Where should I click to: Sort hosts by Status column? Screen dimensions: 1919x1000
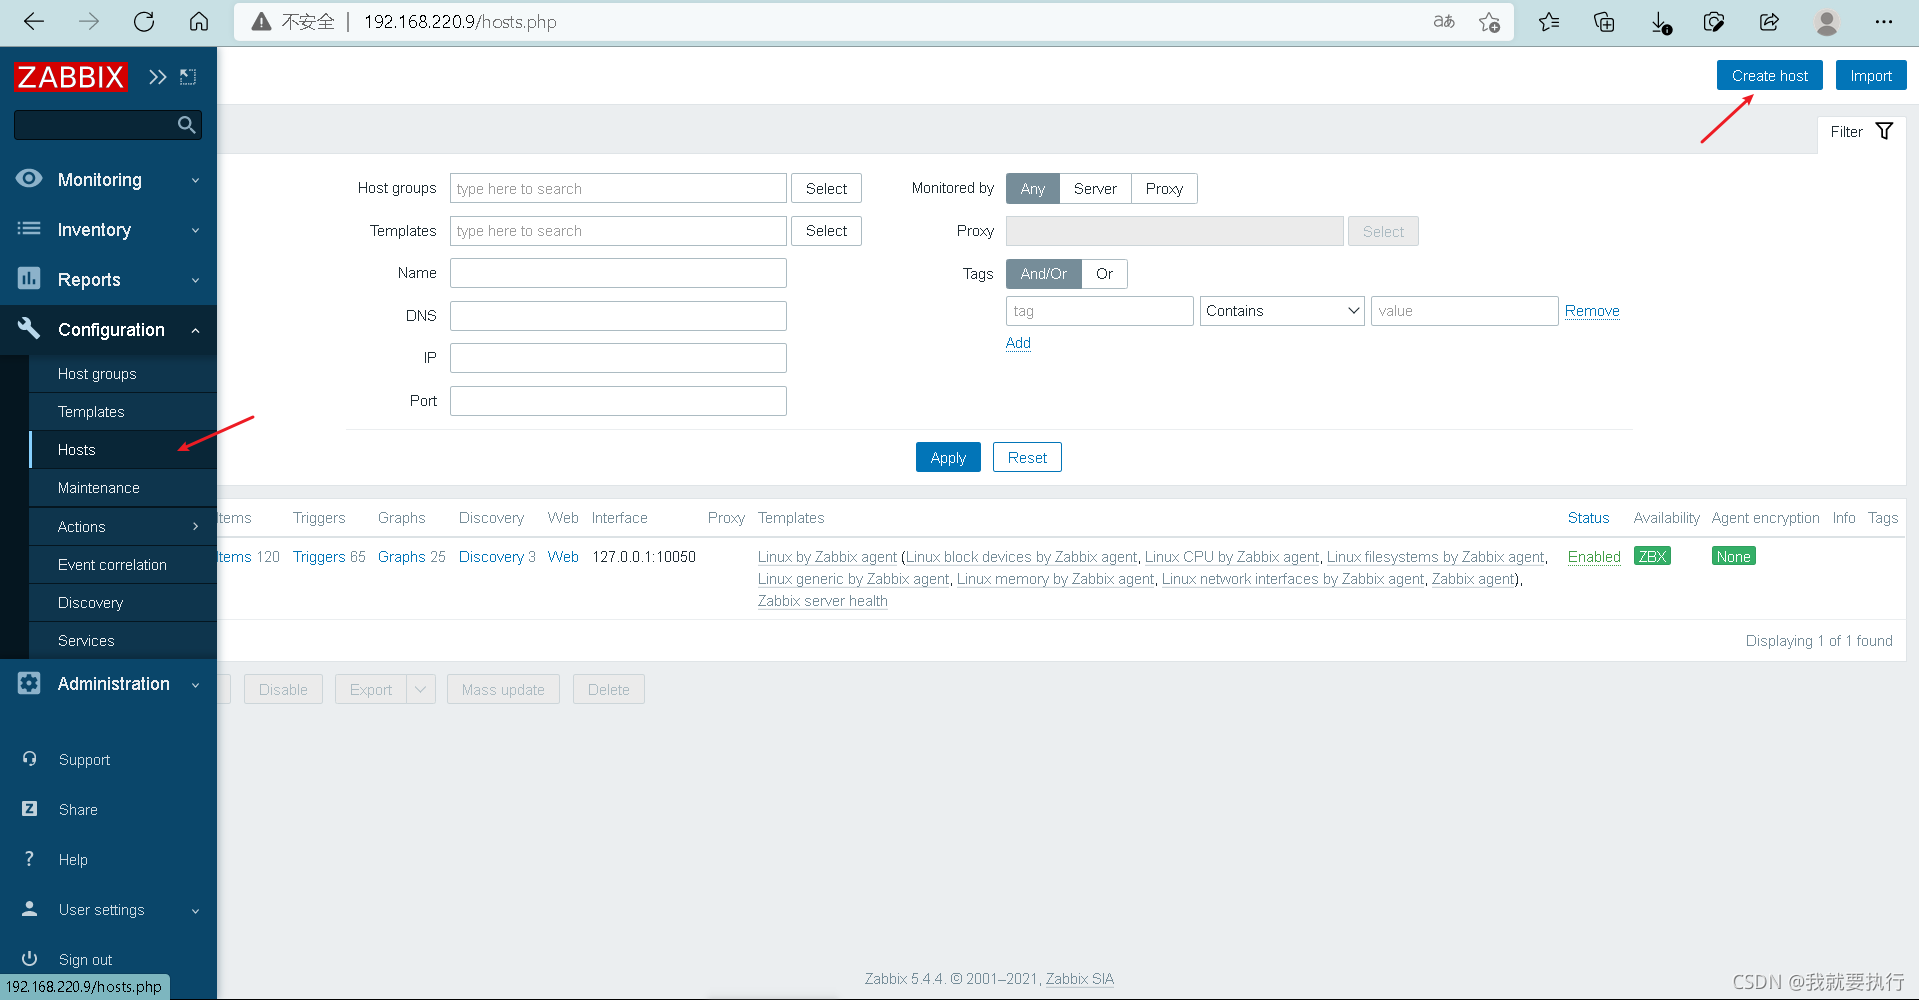coord(1588,518)
